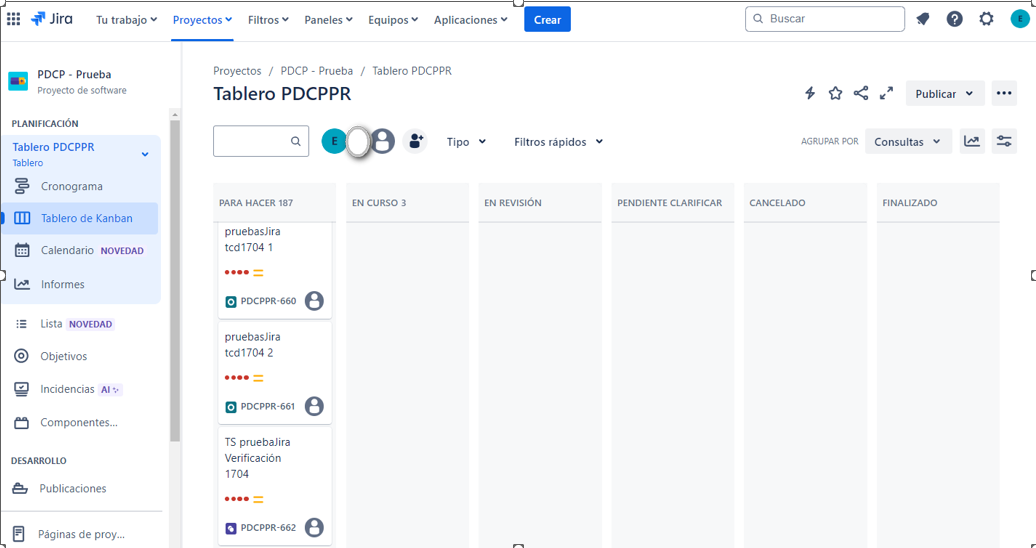Filter by unassigned avatar

tap(383, 142)
